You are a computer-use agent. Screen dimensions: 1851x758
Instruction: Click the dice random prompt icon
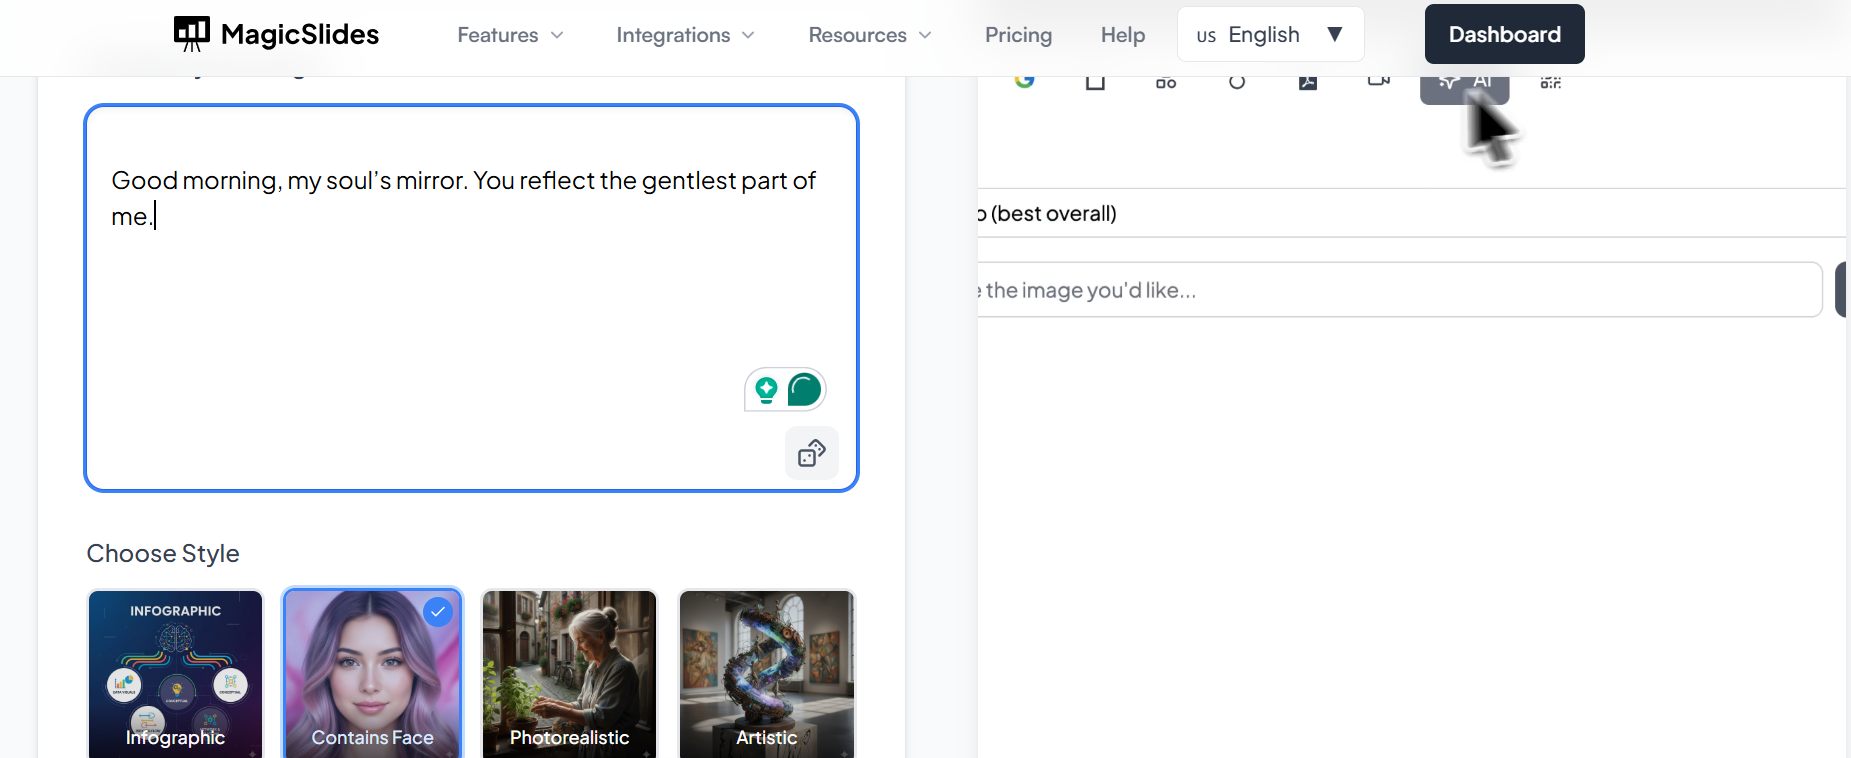coord(811,454)
